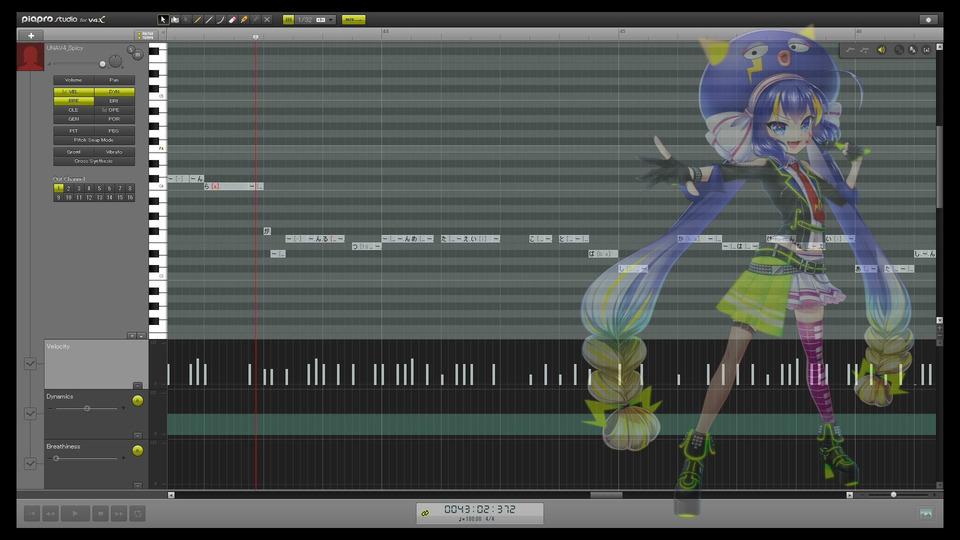Toggle the BRI parameter button
This screenshot has width=960, height=540.
114,101
